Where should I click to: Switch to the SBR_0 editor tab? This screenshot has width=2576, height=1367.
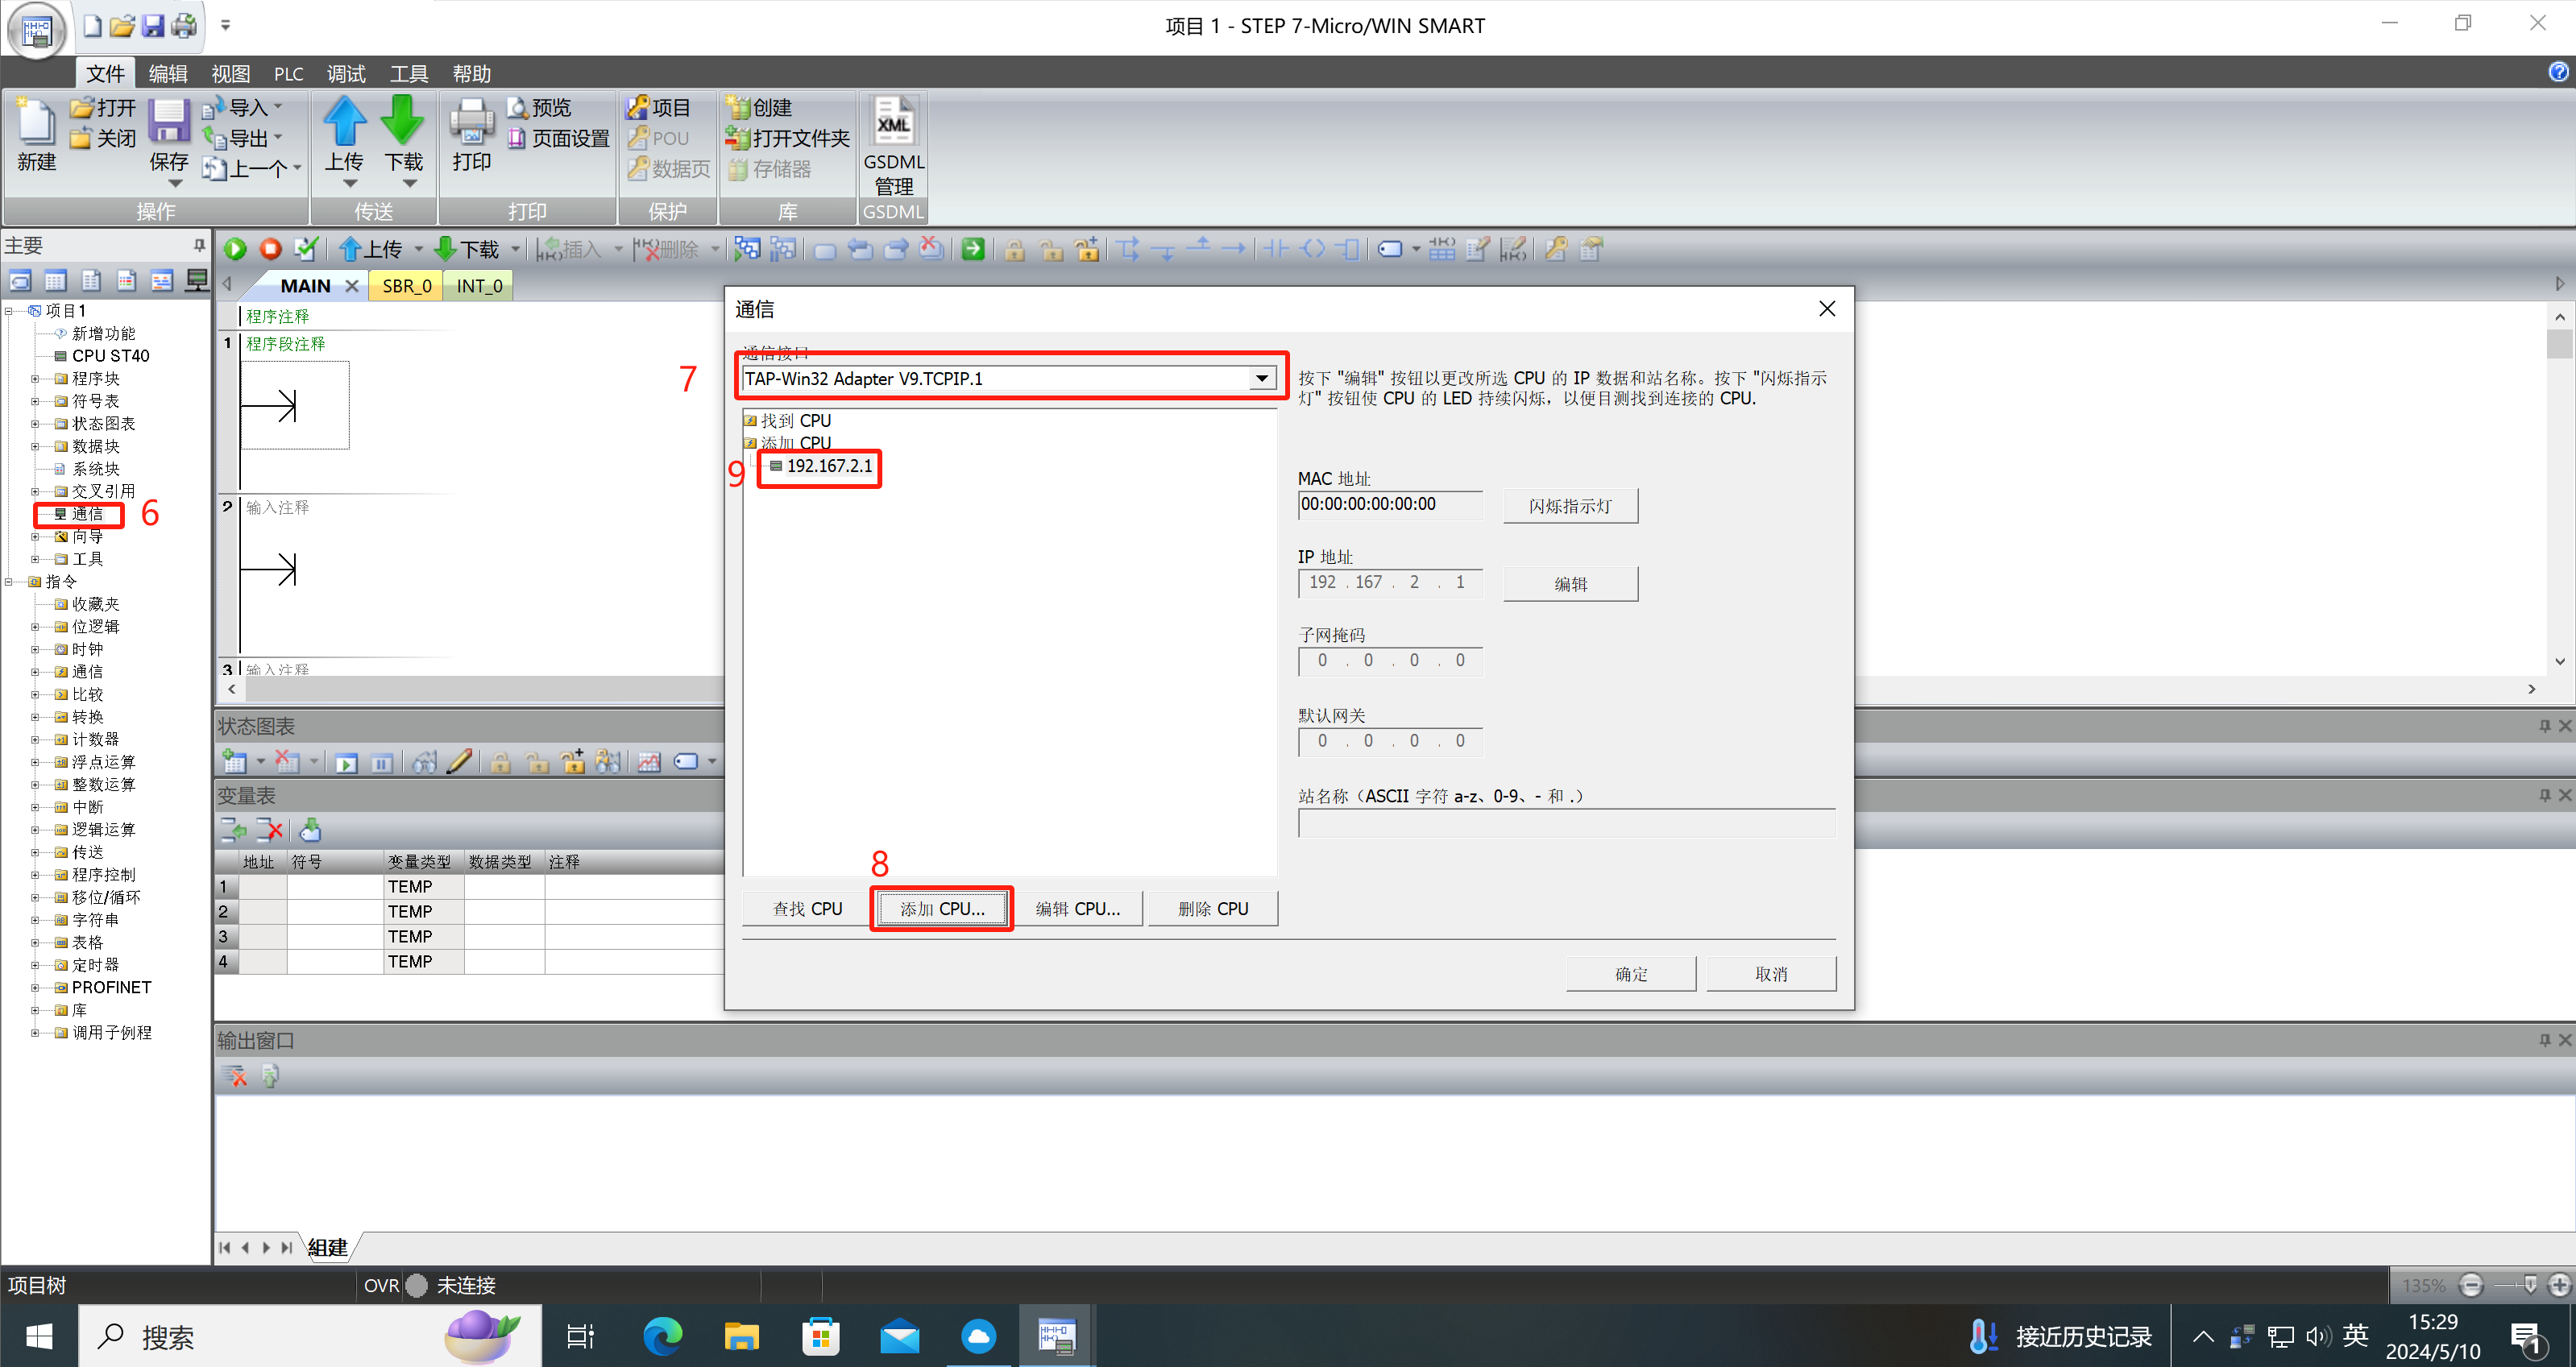tap(407, 286)
